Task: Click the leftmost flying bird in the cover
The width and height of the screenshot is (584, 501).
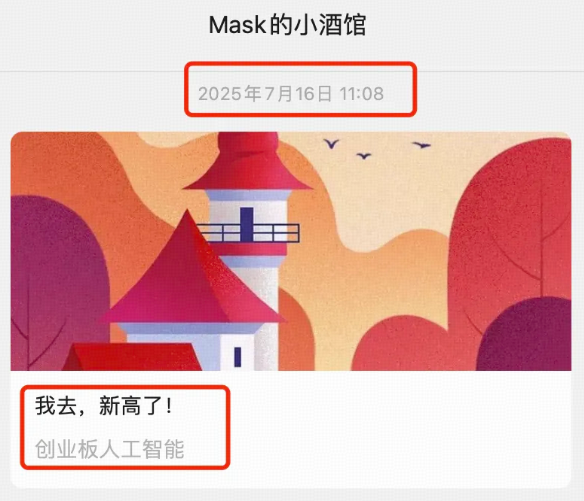Action: tap(331, 143)
